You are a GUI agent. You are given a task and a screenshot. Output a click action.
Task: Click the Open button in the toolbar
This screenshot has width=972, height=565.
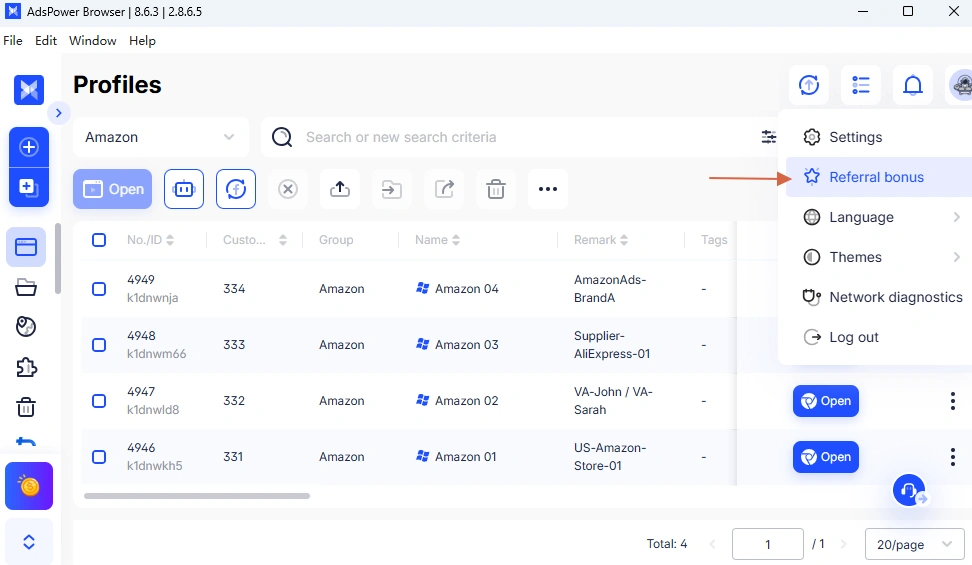click(x=112, y=189)
